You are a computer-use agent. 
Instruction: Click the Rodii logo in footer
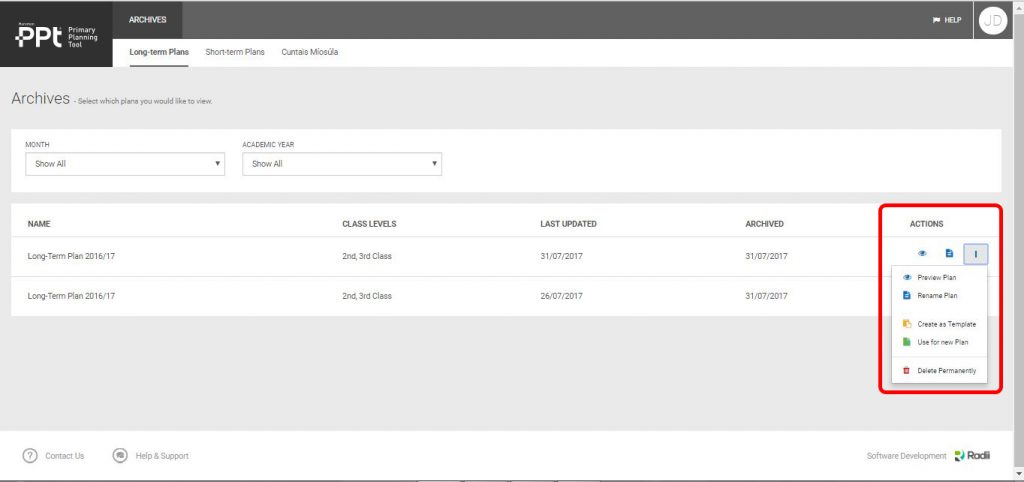click(972, 456)
